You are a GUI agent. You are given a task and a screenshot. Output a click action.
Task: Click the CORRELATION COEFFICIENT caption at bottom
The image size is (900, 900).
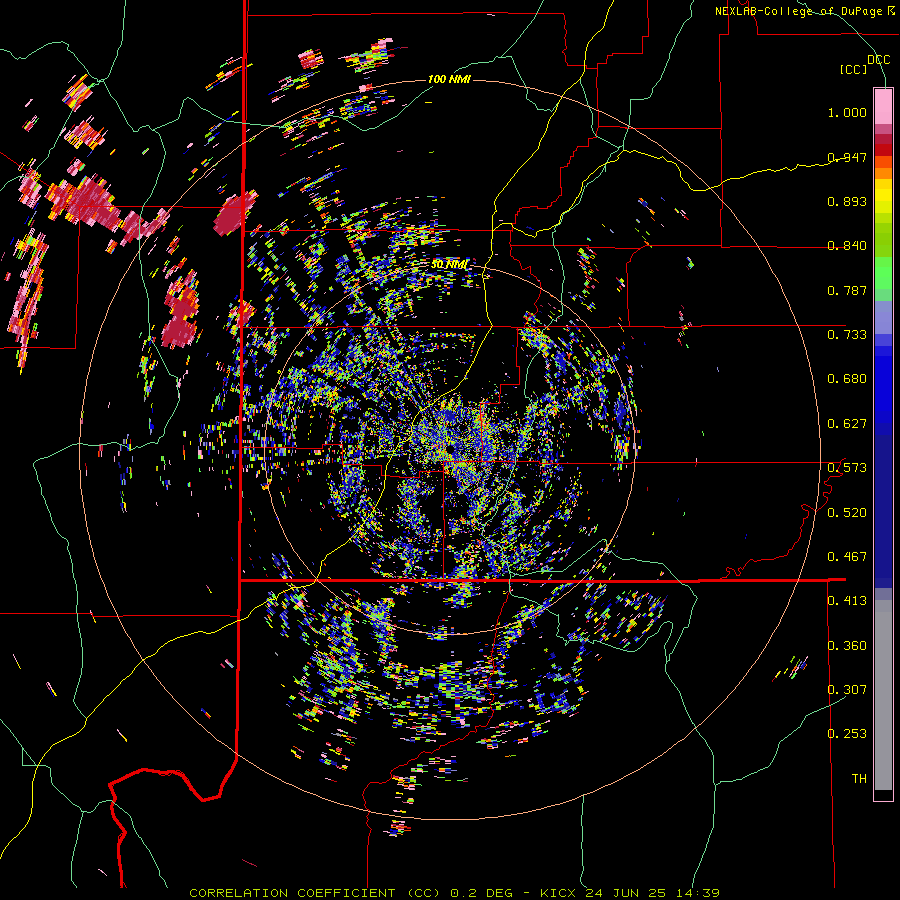click(x=454, y=893)
